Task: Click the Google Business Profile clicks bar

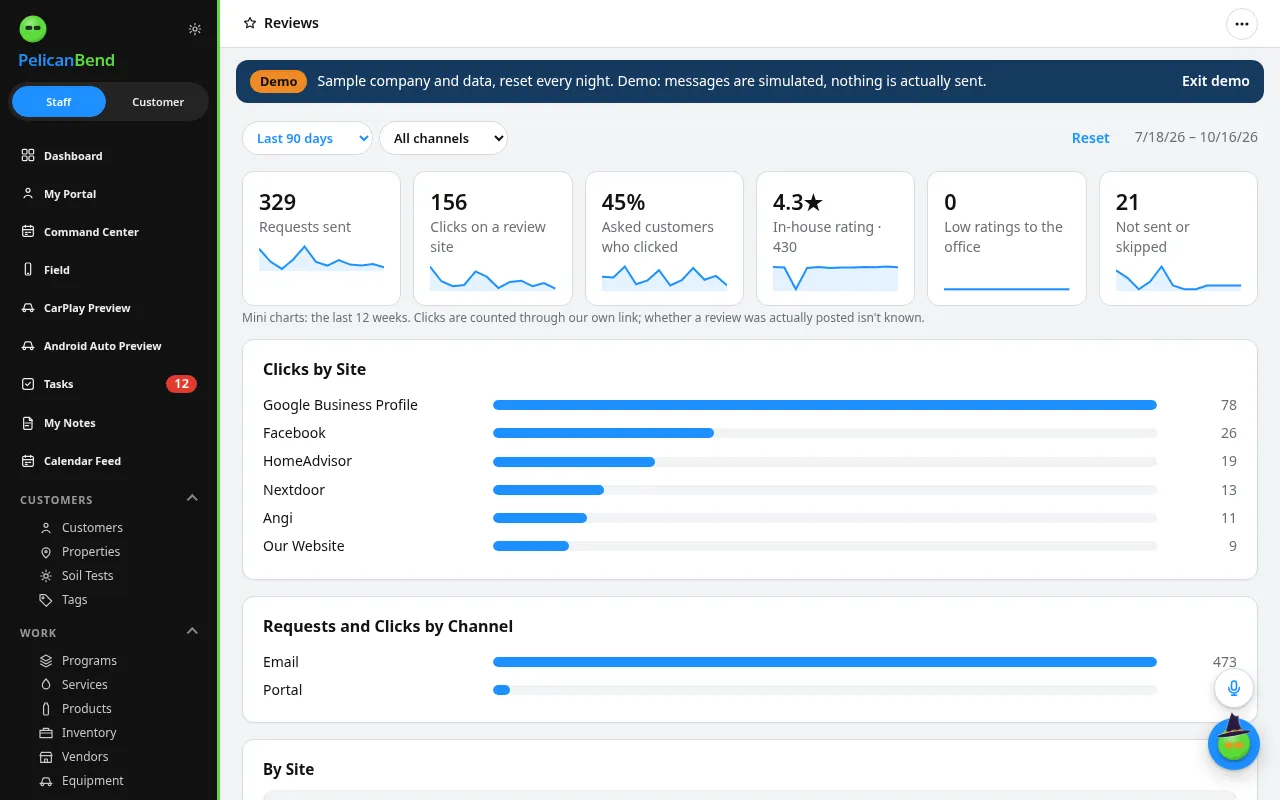Action: [825, 405]
